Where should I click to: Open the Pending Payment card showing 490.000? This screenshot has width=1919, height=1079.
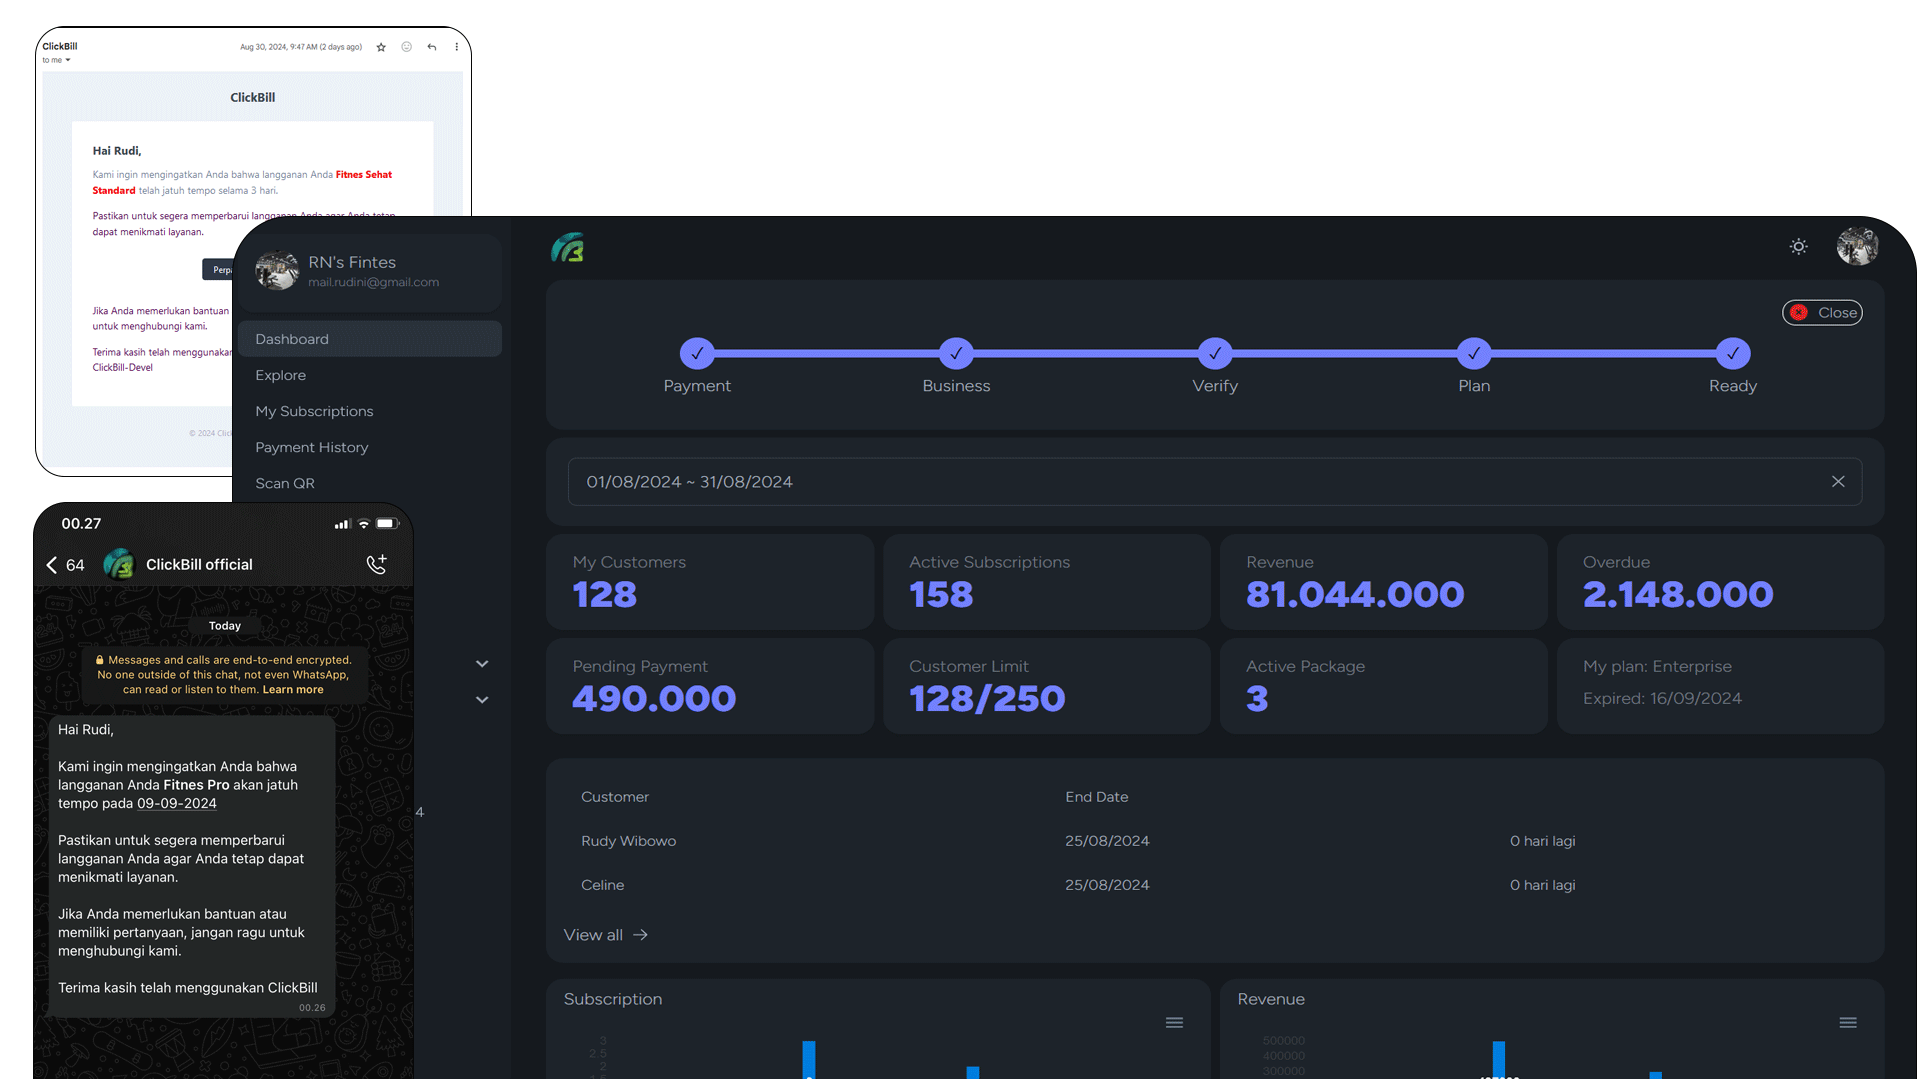(710, 686)
